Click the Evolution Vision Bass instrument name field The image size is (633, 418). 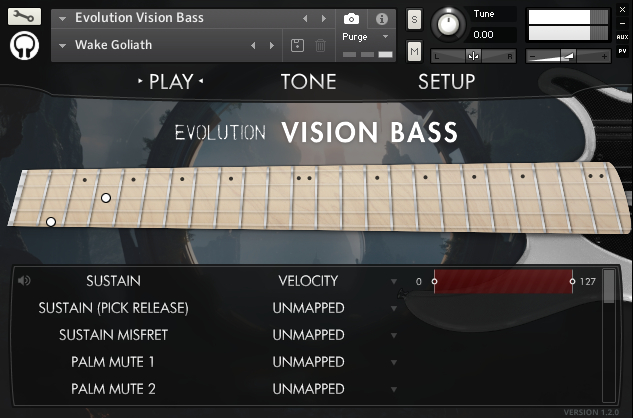(x=139, y=18)
